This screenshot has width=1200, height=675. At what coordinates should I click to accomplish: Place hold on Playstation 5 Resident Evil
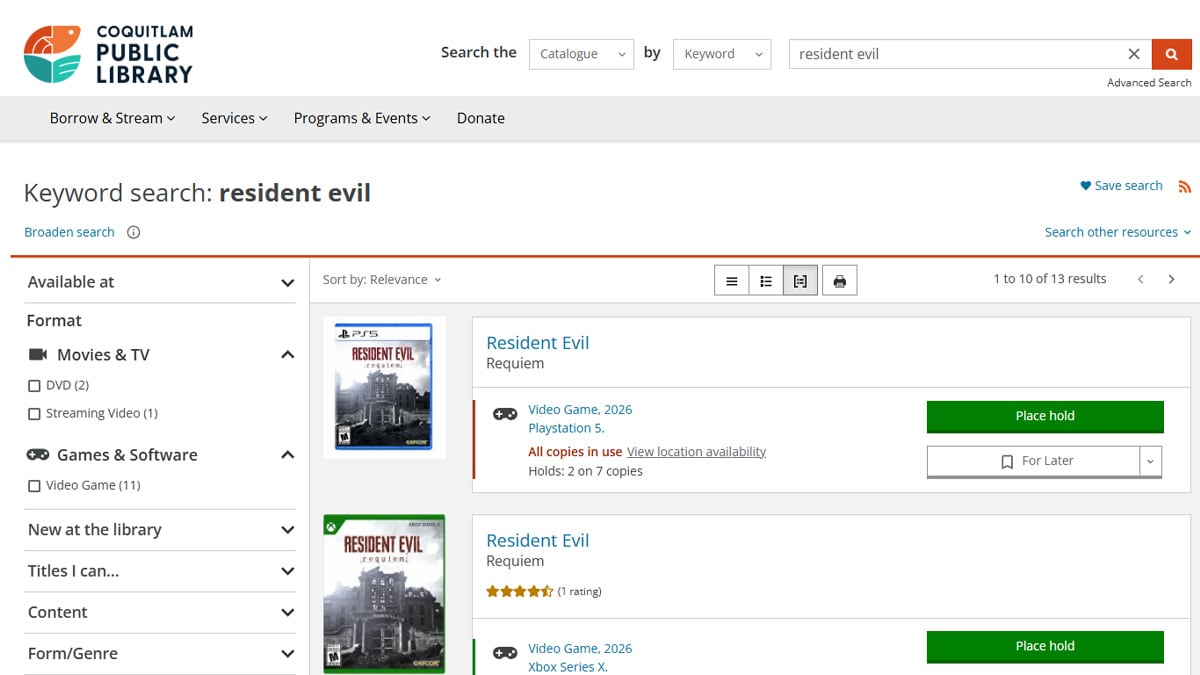1045,416
